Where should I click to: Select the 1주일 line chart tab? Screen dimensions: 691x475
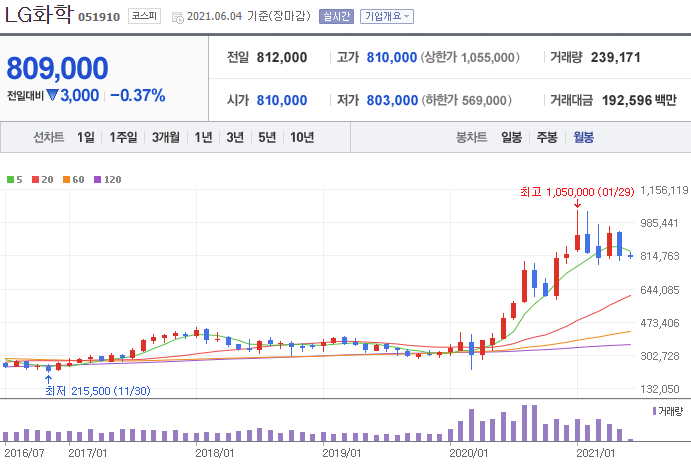tap(123, 137)
